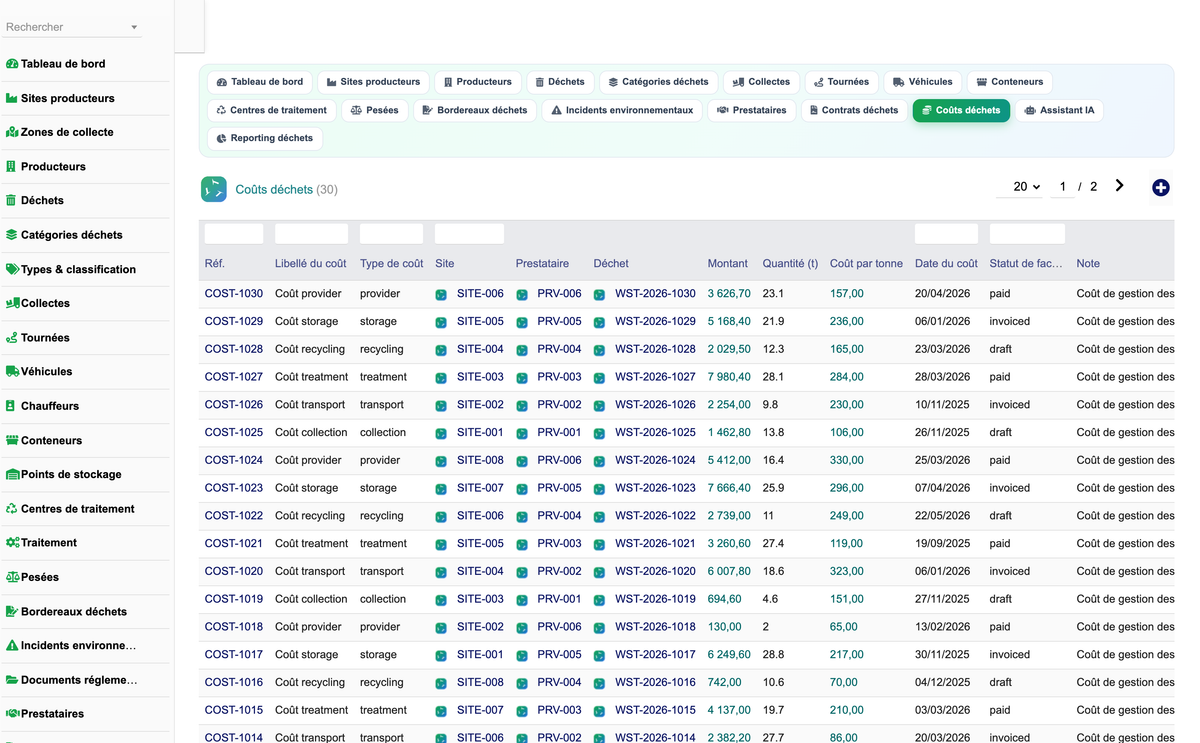Screen dimensions: 1200x743
Task: Open provider PRV-004 in COST-1016 row
Action: pyautogui.click(x=559, y=682)
